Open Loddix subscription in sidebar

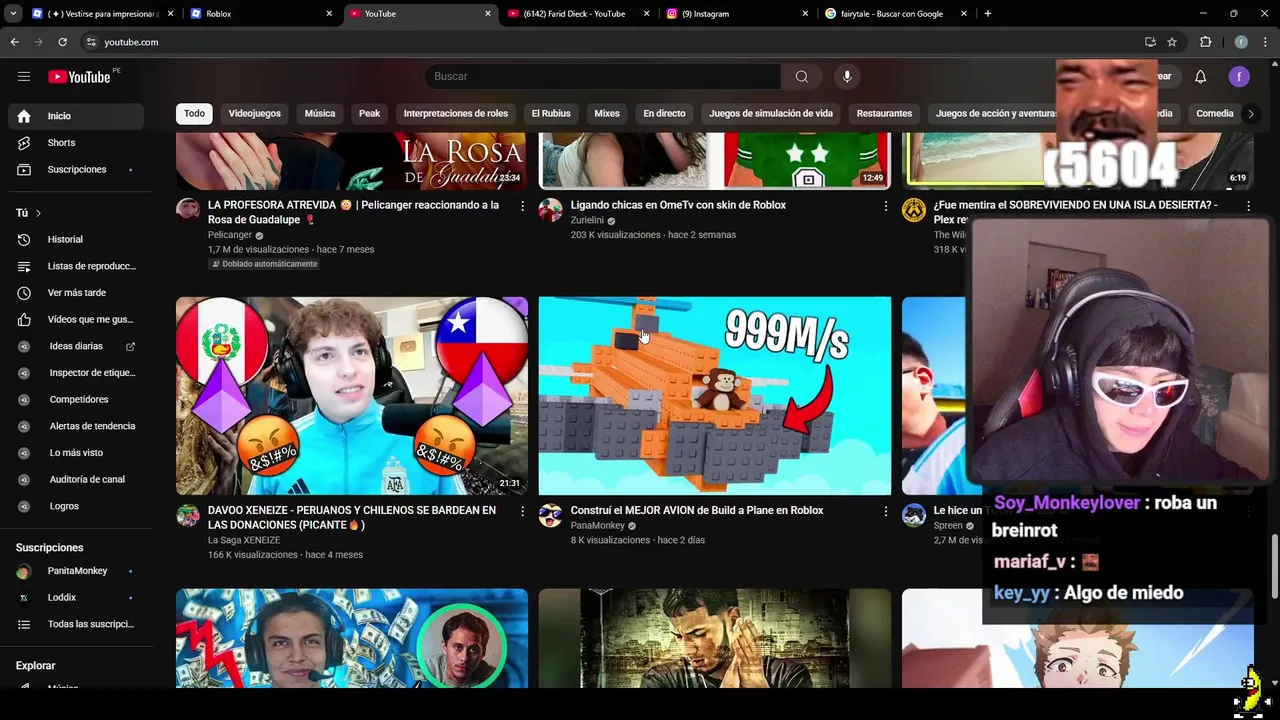click(76, 598)
